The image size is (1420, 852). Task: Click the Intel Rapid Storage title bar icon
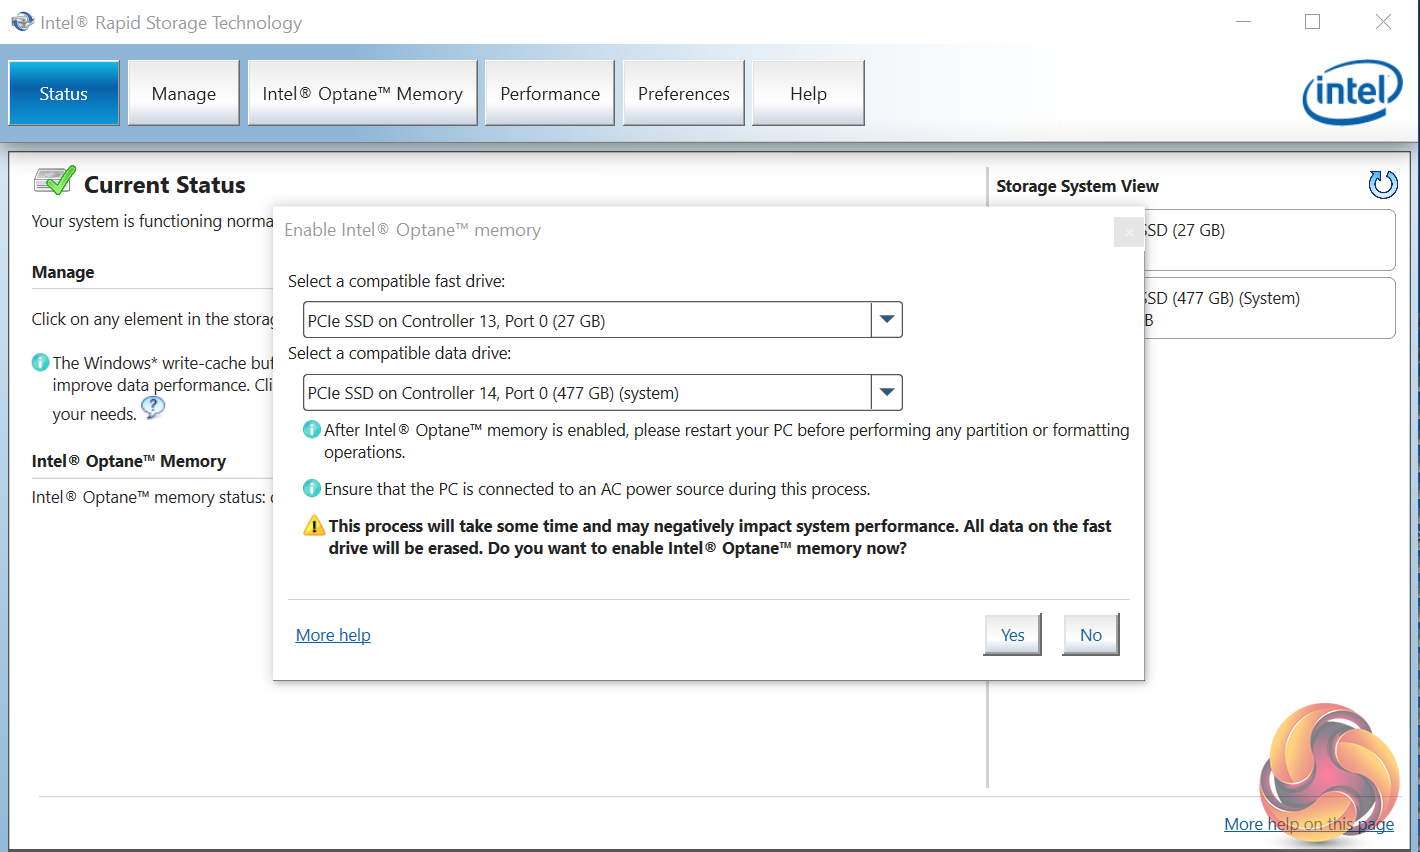(x=22, y=21)
